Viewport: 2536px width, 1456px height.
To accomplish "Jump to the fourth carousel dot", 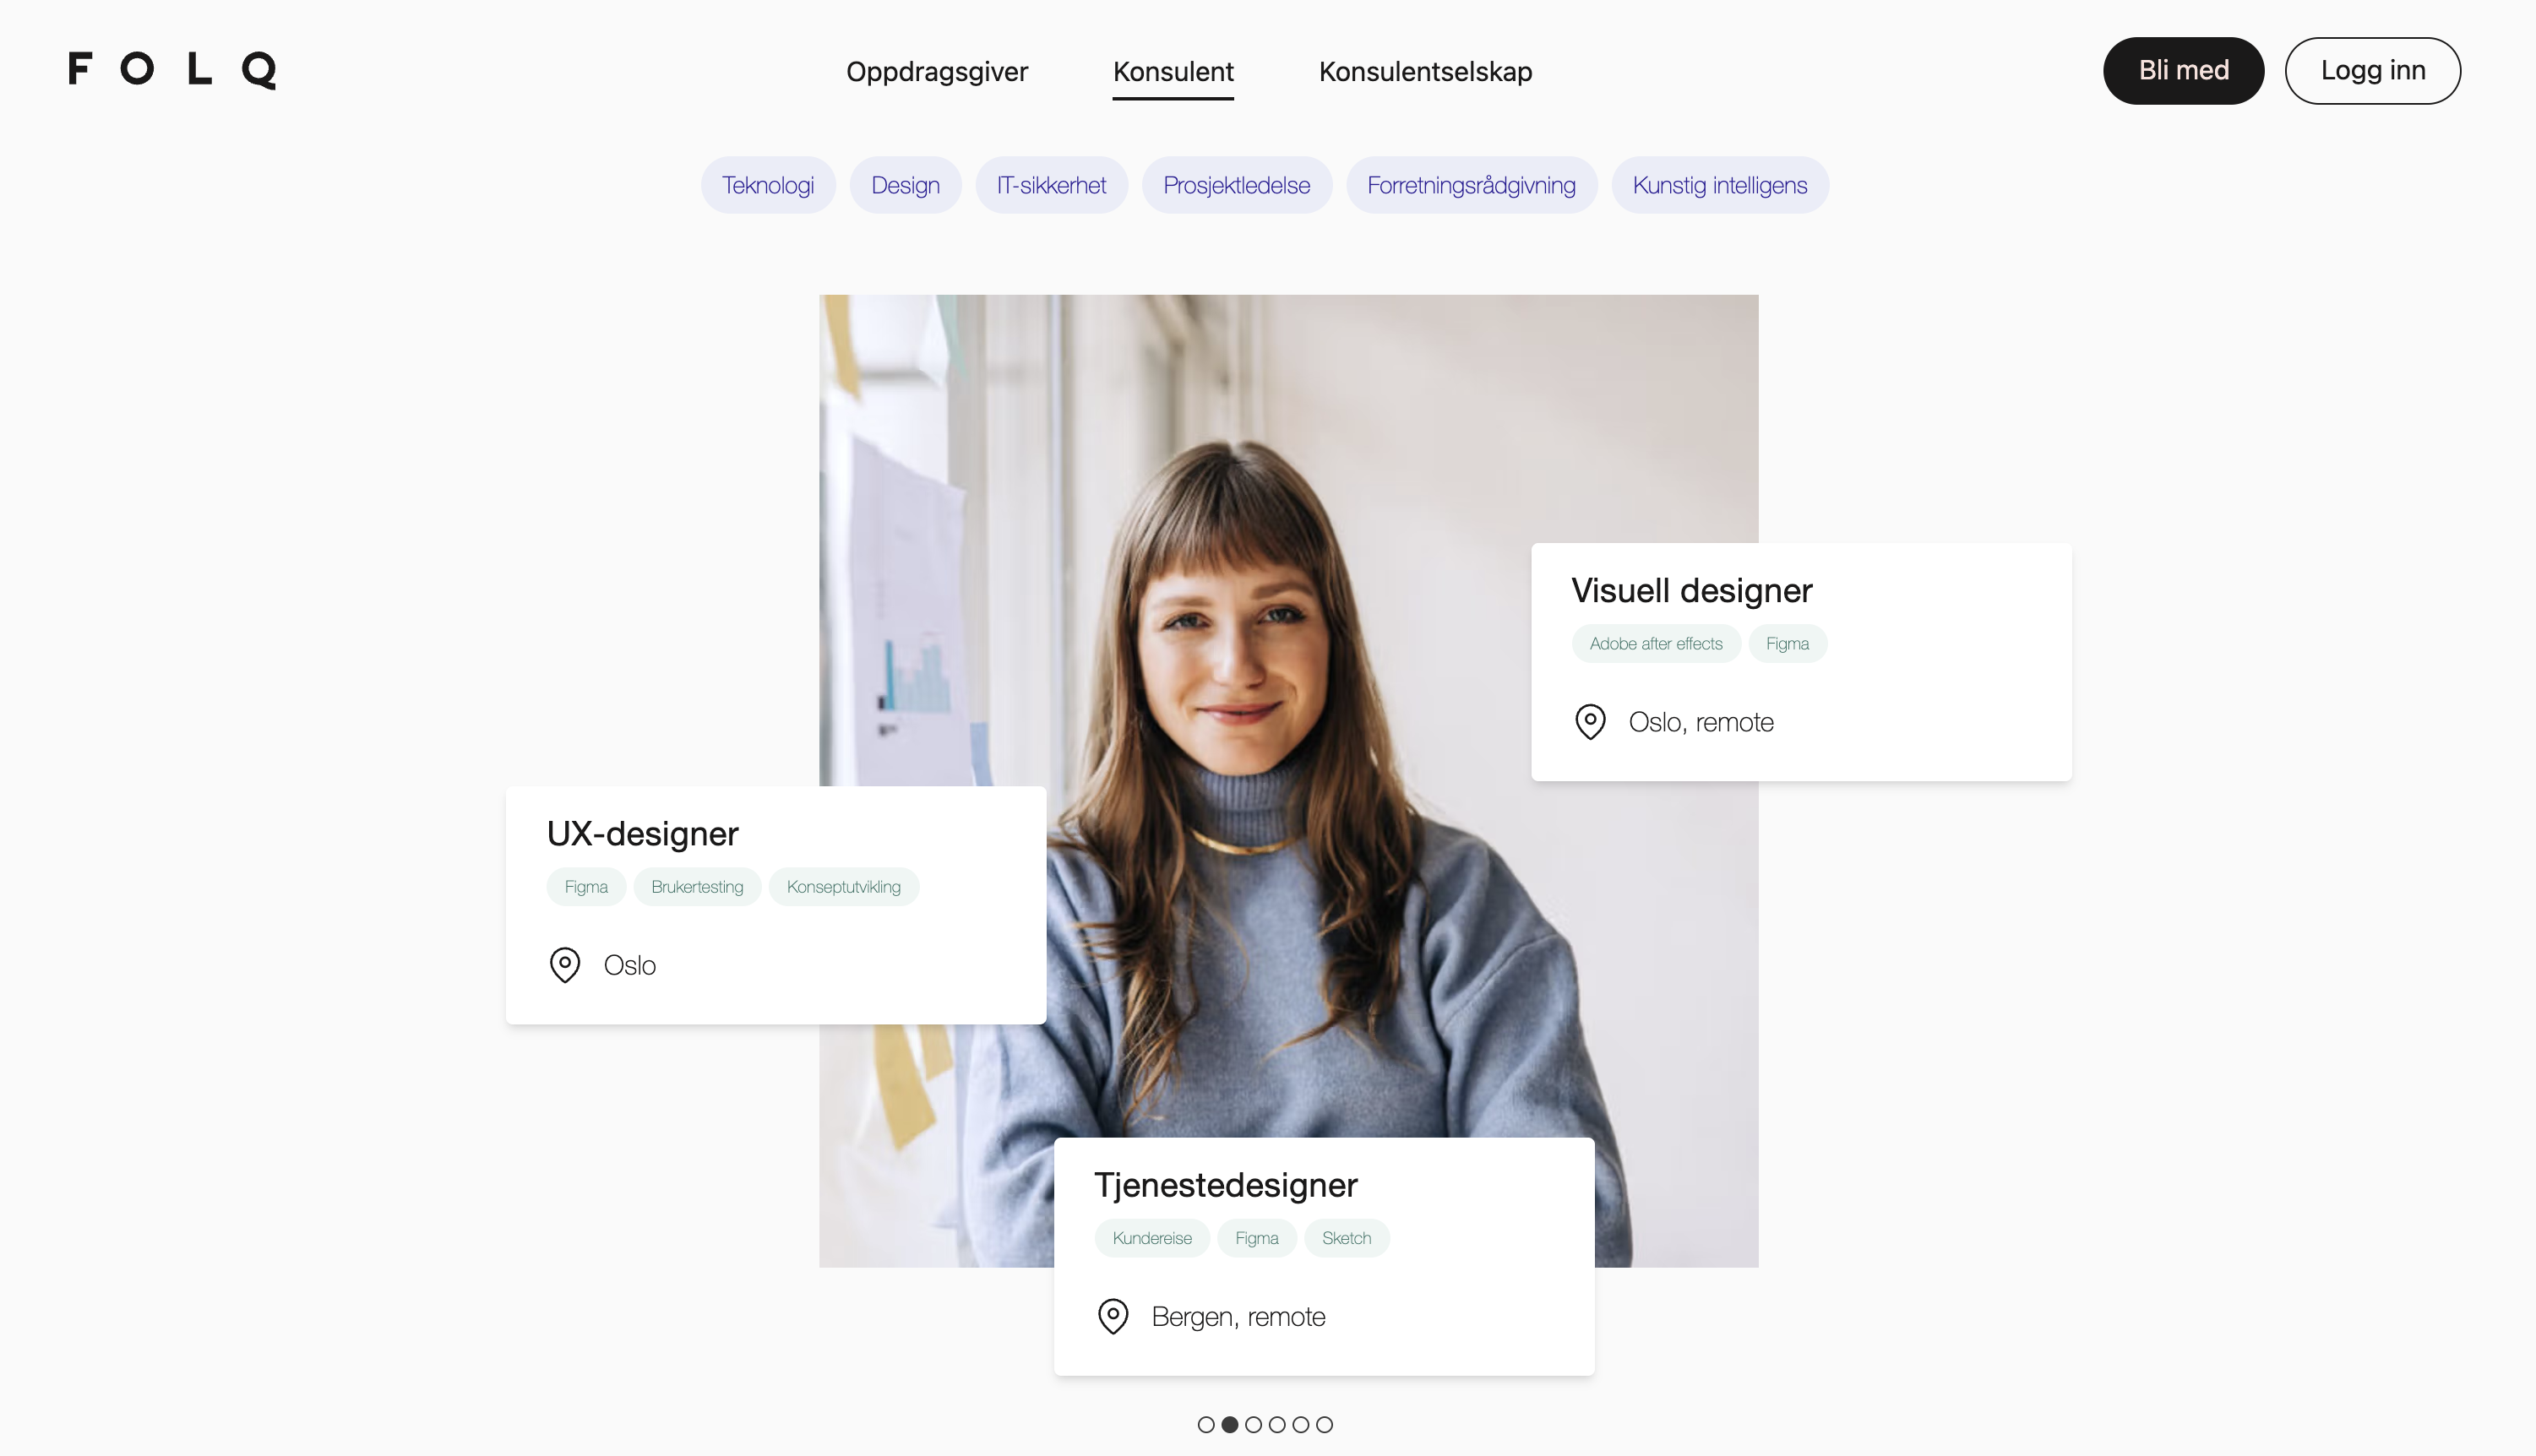I will (1277, 1424).
